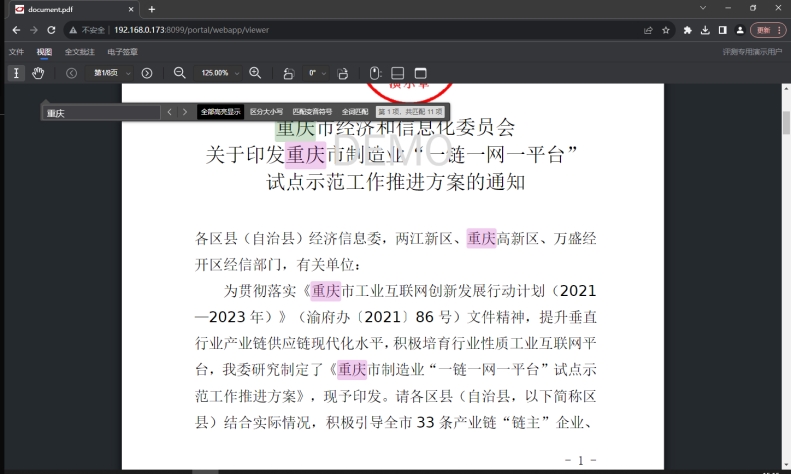Go to next page arrow
Viewport: 791px width, 474px height.
147,73
